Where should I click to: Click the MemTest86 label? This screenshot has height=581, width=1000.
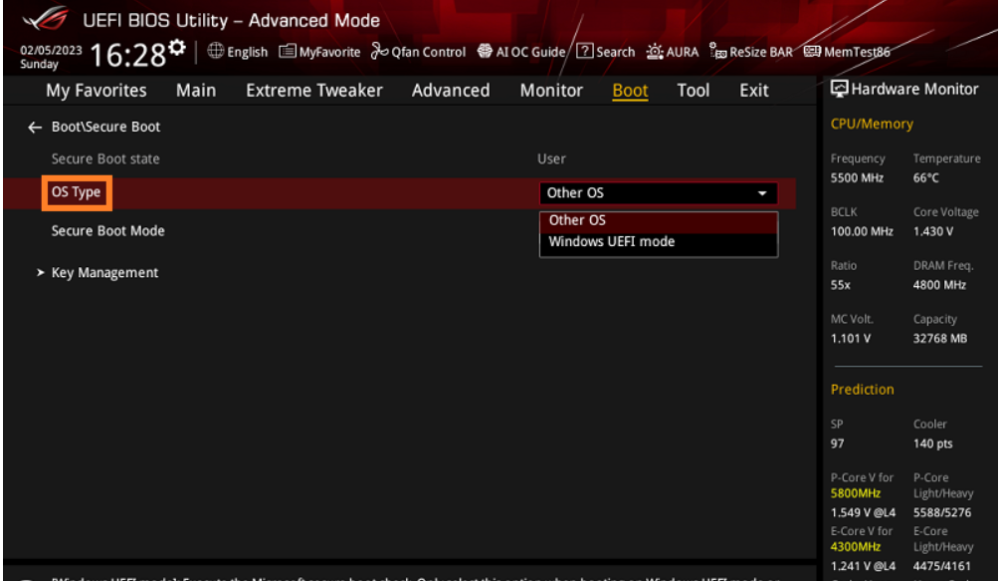point(857,52)
